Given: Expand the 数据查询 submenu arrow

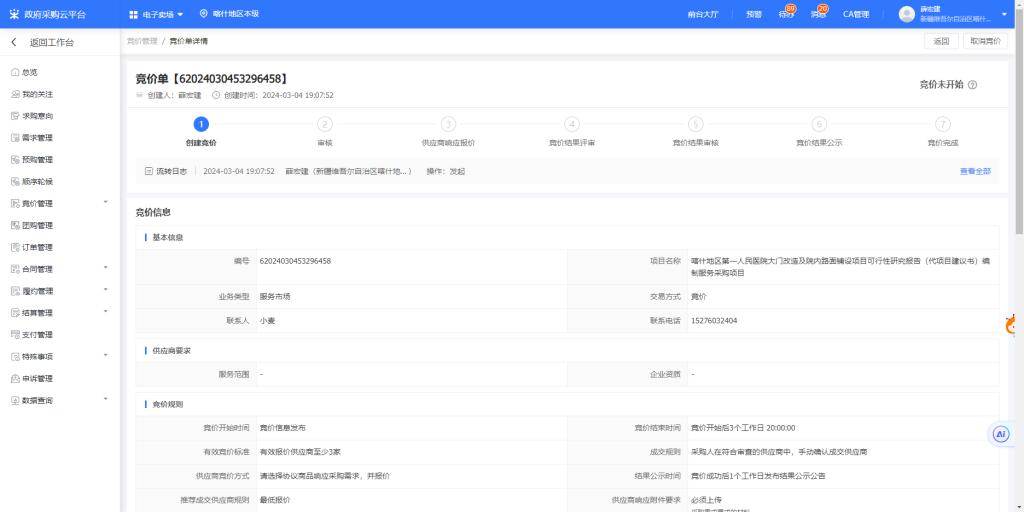Looking at the screenshot, I should (105, 399).
